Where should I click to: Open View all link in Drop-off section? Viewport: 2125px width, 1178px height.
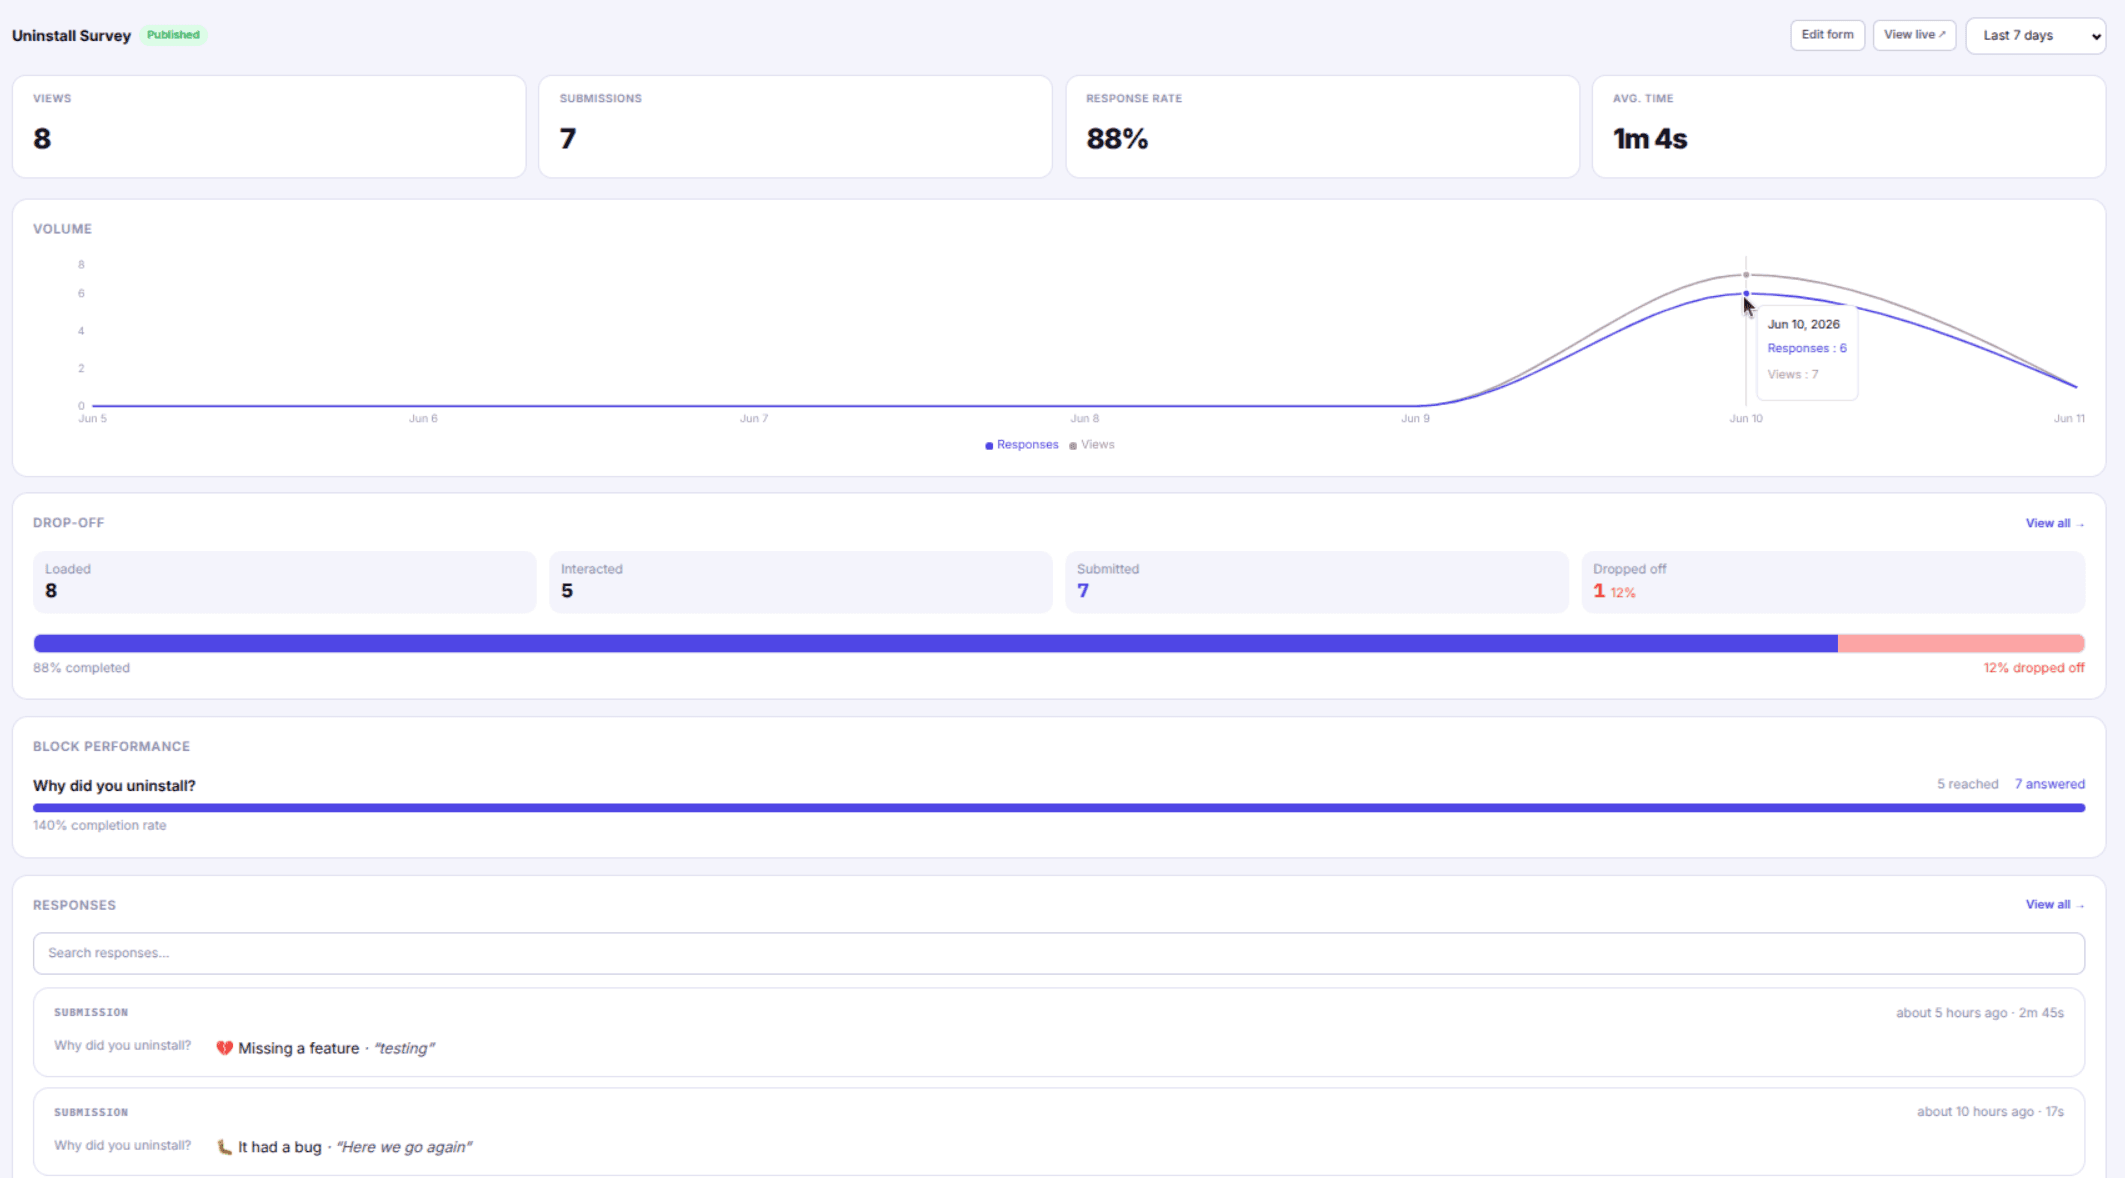pyautogui.click(x=2054, y=523)
